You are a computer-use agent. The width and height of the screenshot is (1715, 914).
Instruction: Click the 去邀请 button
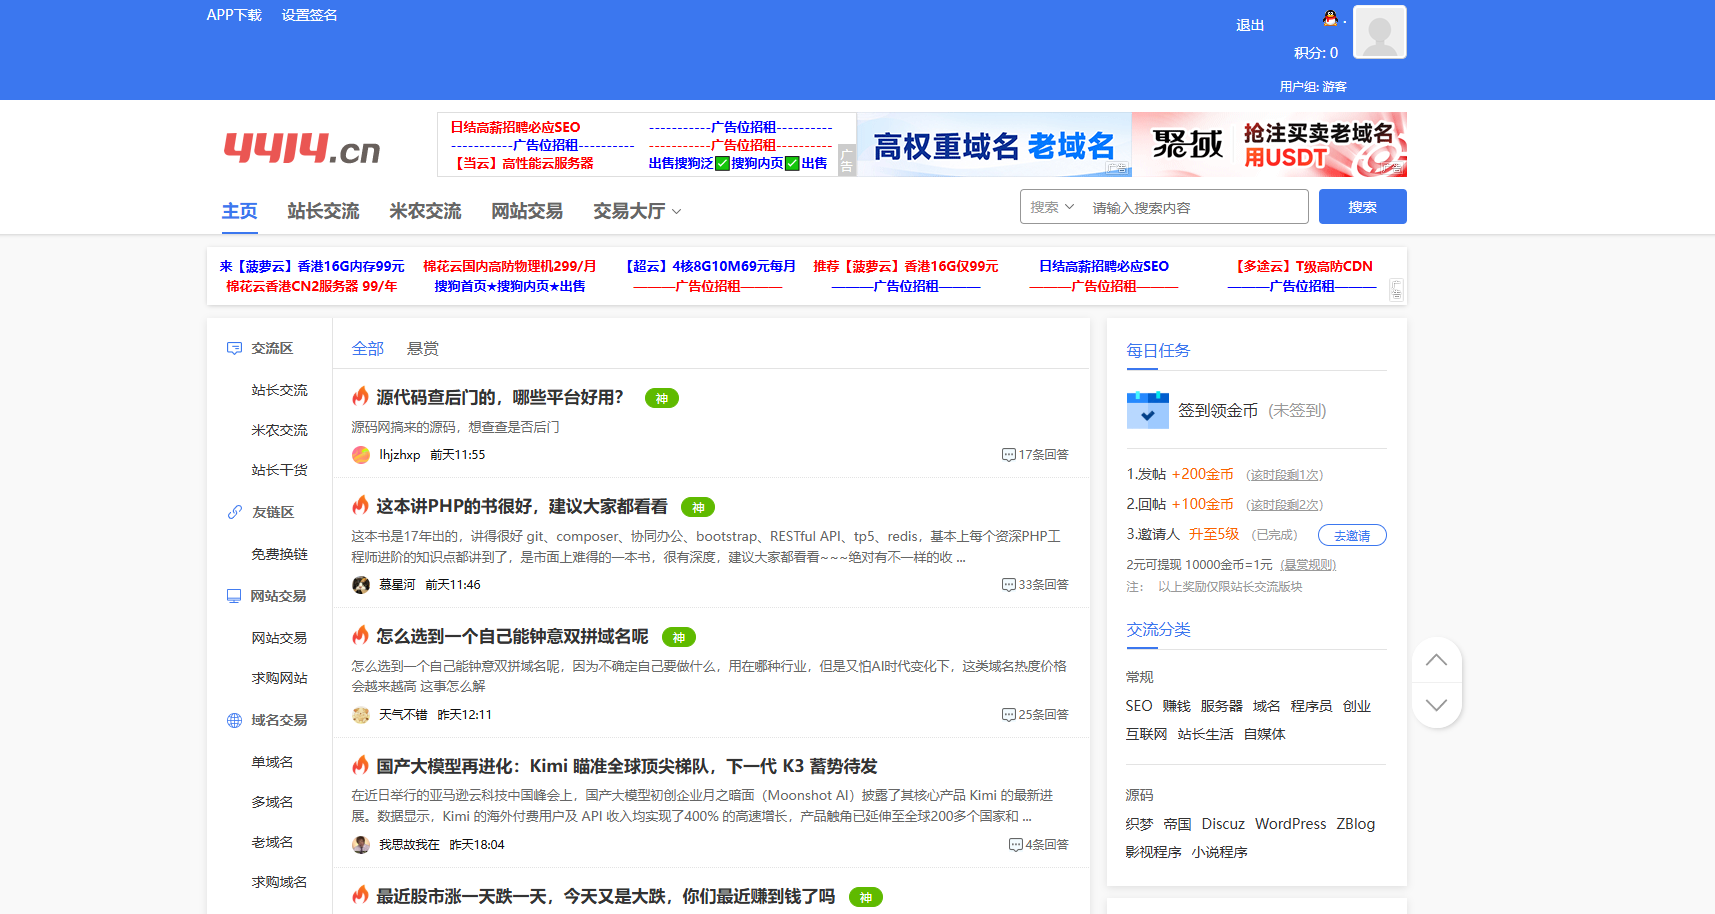[x=1352, y=536]
